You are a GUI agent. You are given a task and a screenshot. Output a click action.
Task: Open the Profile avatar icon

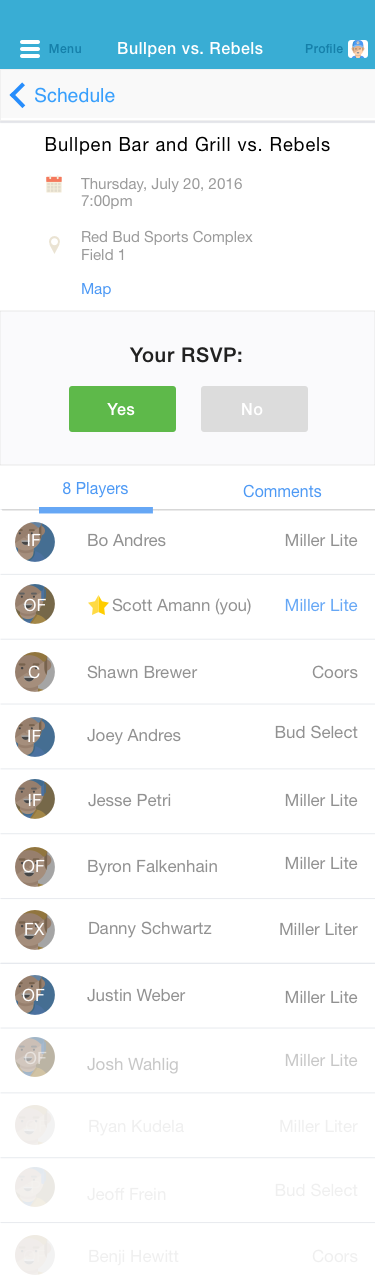[357, 49]
